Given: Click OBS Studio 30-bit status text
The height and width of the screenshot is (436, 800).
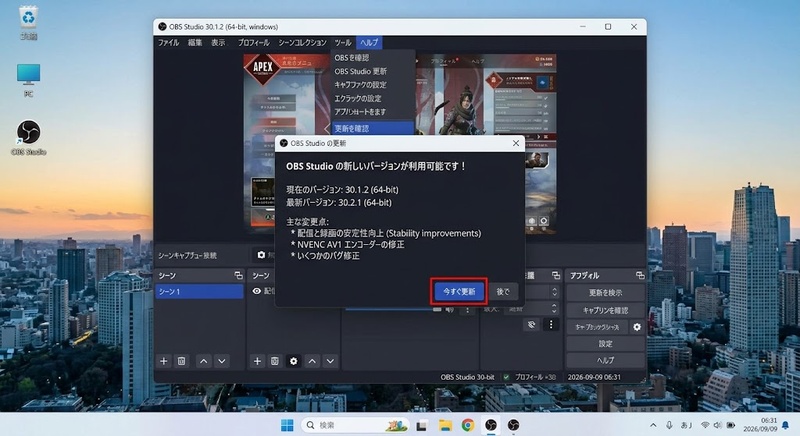Looking at the screenshot, I should click(467, 377).
